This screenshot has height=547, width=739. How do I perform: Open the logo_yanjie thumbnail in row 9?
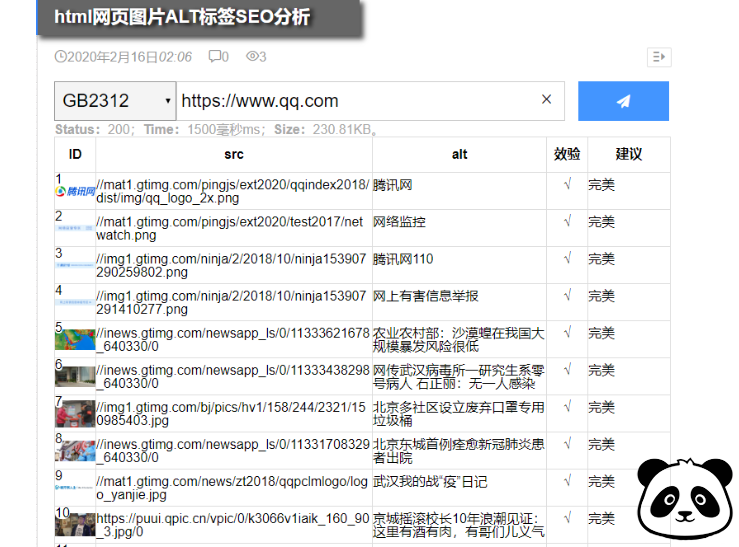pos(75,487)
